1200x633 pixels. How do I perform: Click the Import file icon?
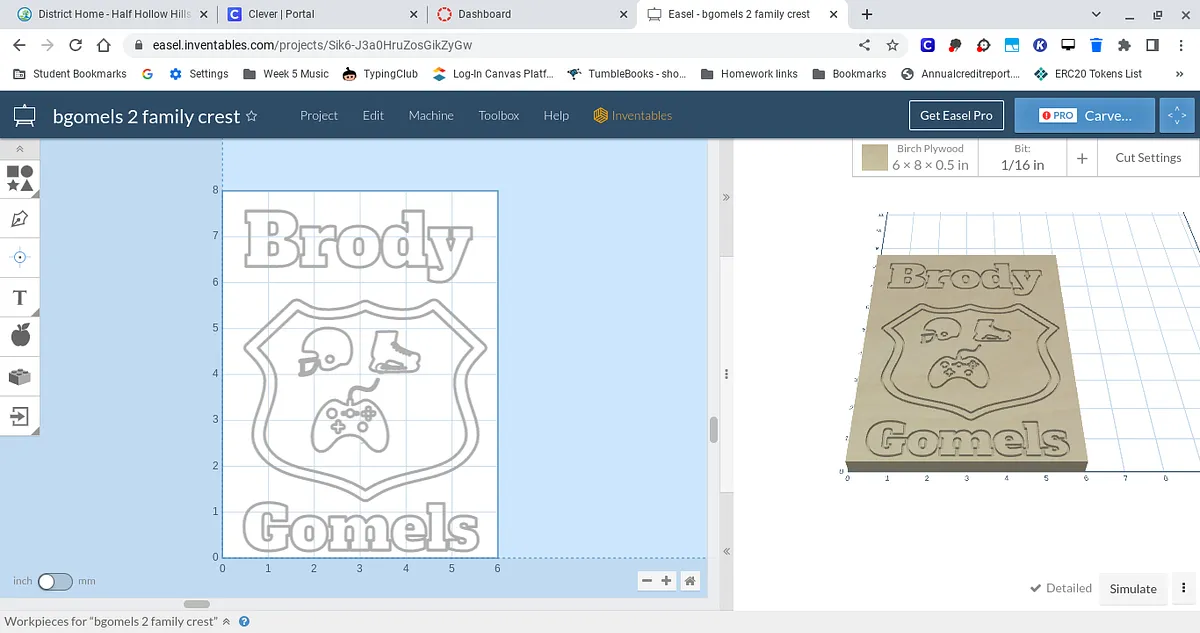click(x=20, y=416)
